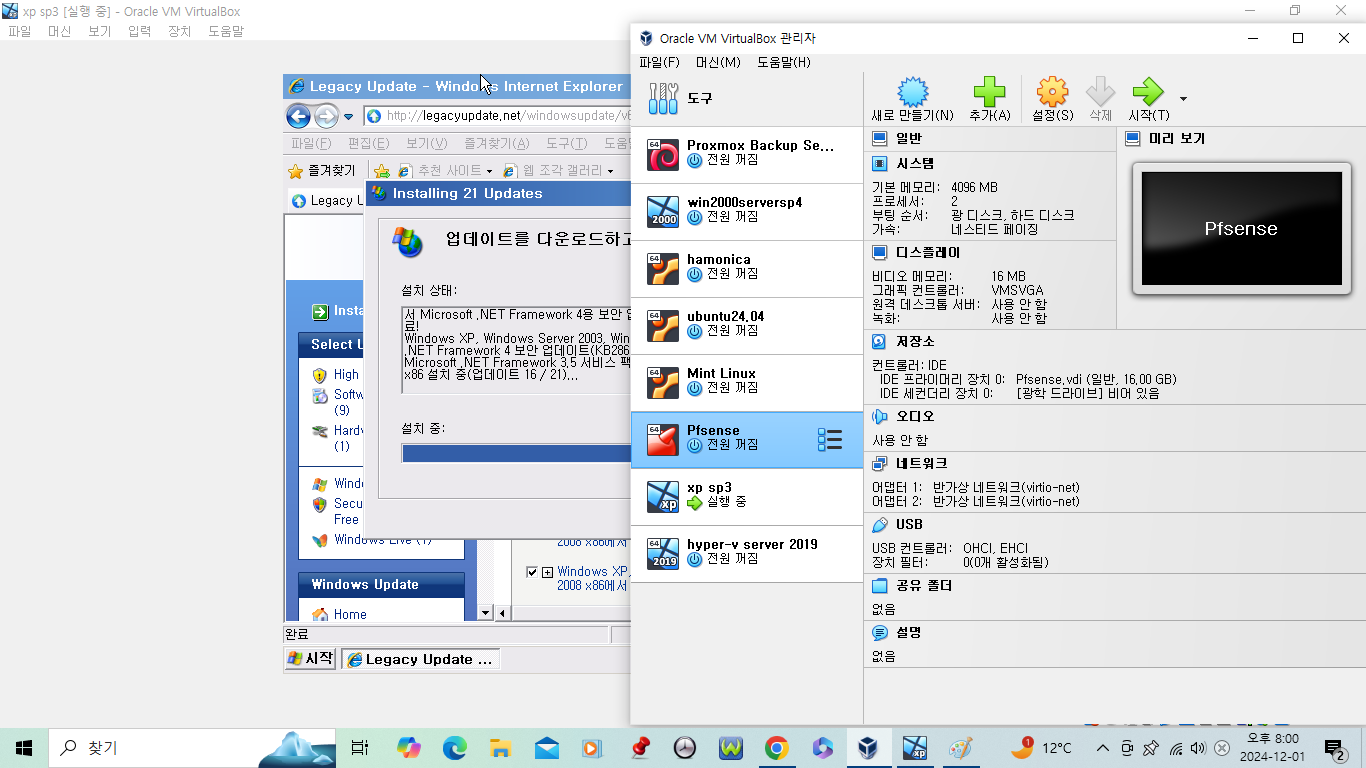Open Google Chrome from taskbar

(777, 747)
